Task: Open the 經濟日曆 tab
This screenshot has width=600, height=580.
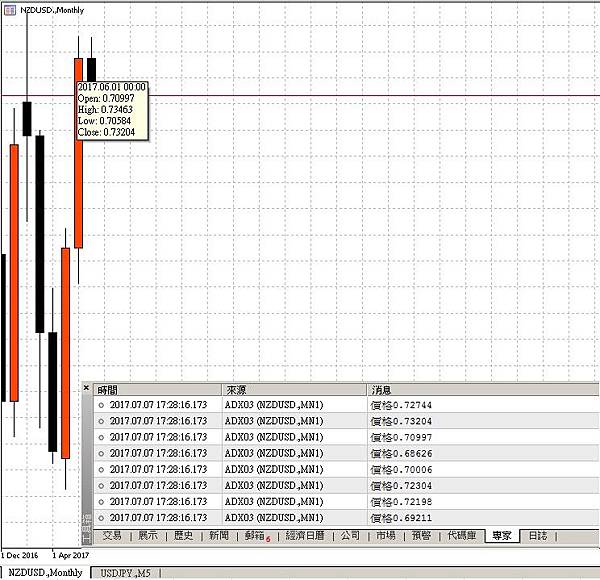Action: pyautogui.click(x=305, y=536)
